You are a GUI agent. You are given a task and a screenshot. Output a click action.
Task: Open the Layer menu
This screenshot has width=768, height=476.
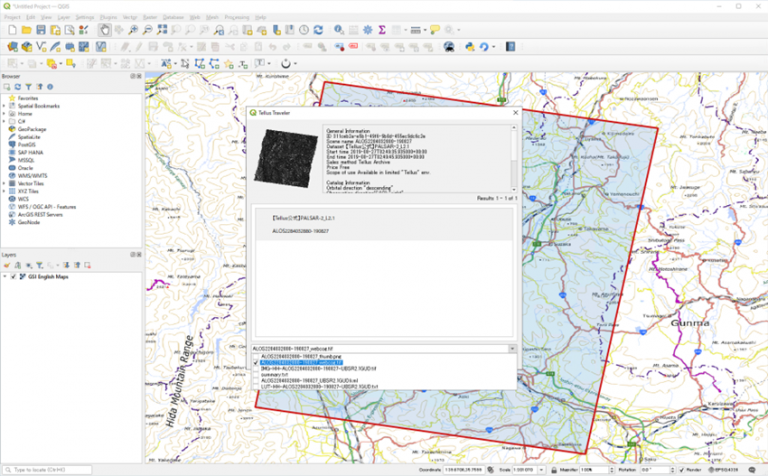(x=64, y=17)
